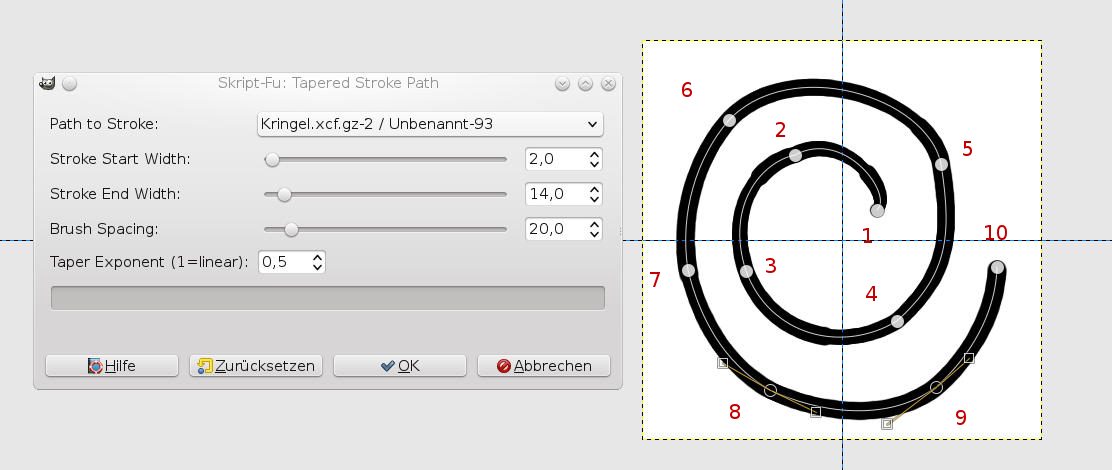
Task: Select path anchor node near label 4
Action: (x=897, y=321)
